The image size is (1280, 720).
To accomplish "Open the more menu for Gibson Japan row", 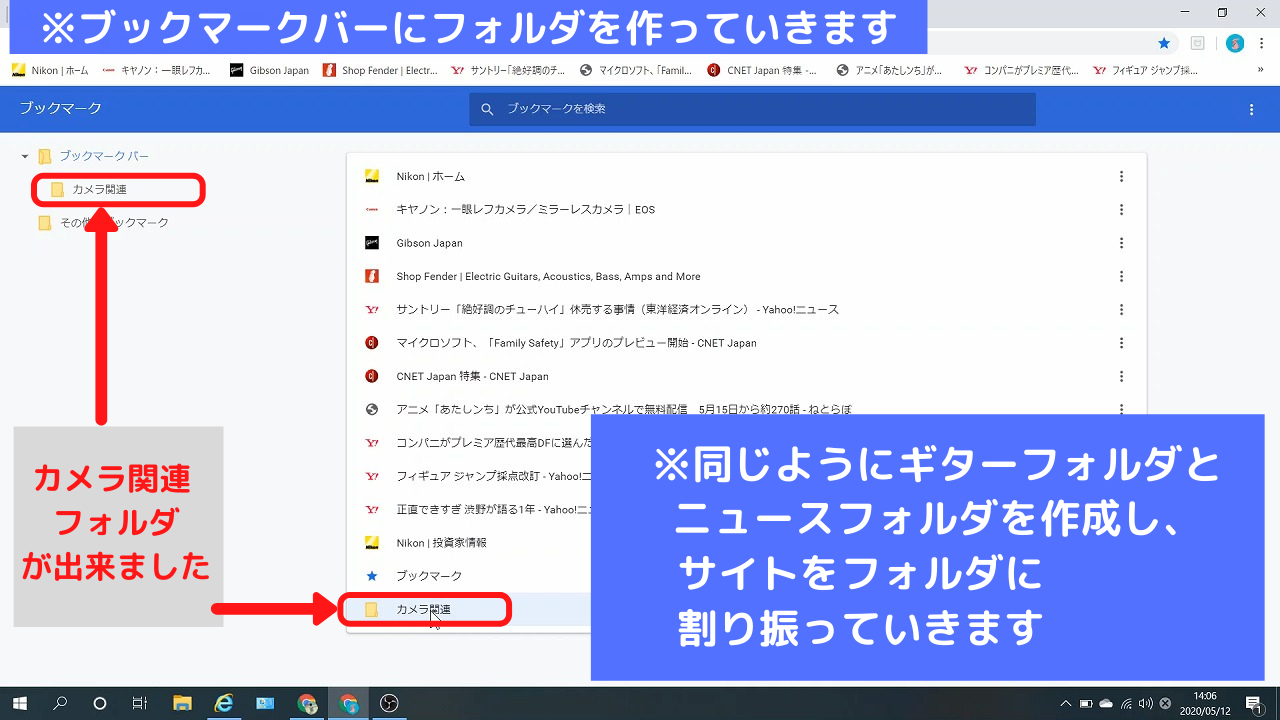I will (1121, 243).
